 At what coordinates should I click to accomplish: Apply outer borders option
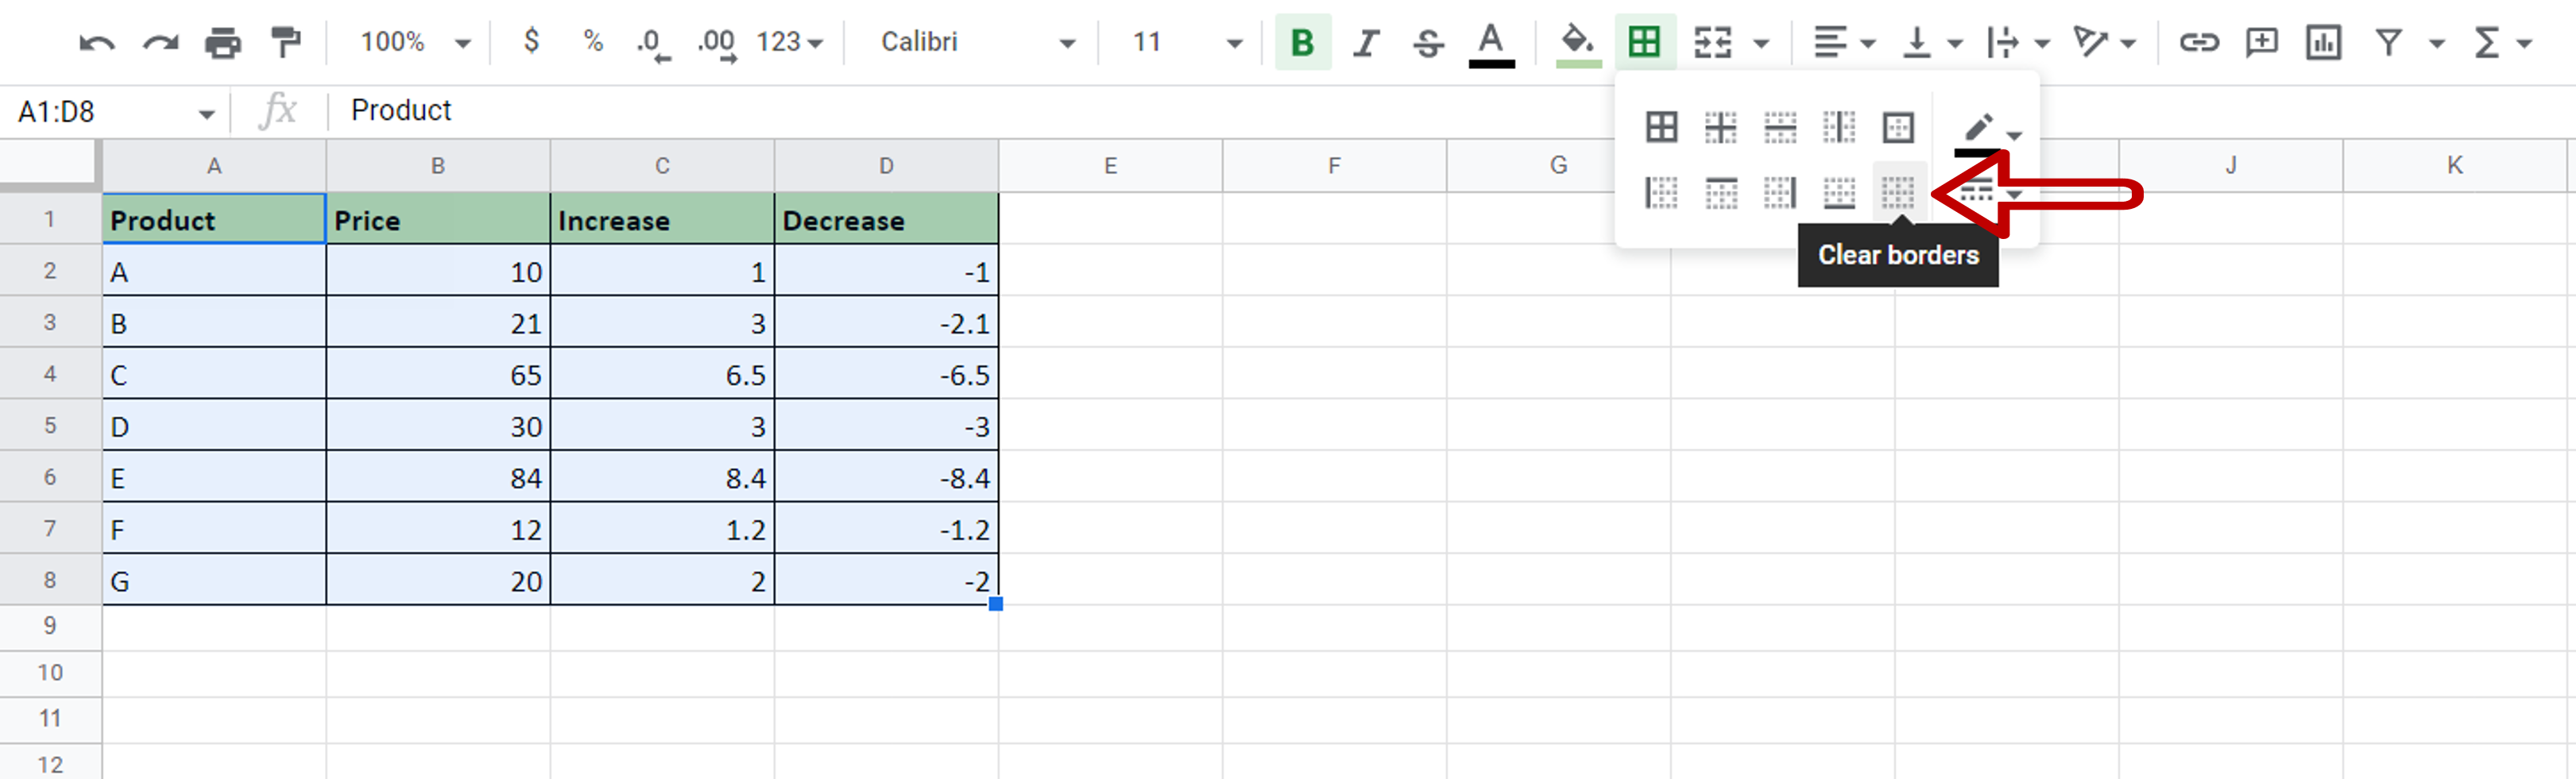(x=1897, y=127)
